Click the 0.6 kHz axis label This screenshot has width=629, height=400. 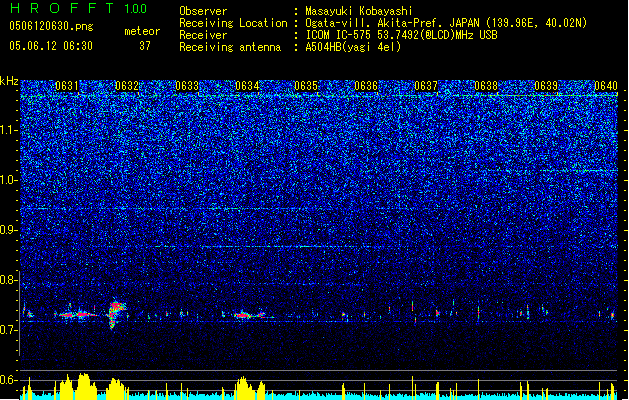pos(8,380)
